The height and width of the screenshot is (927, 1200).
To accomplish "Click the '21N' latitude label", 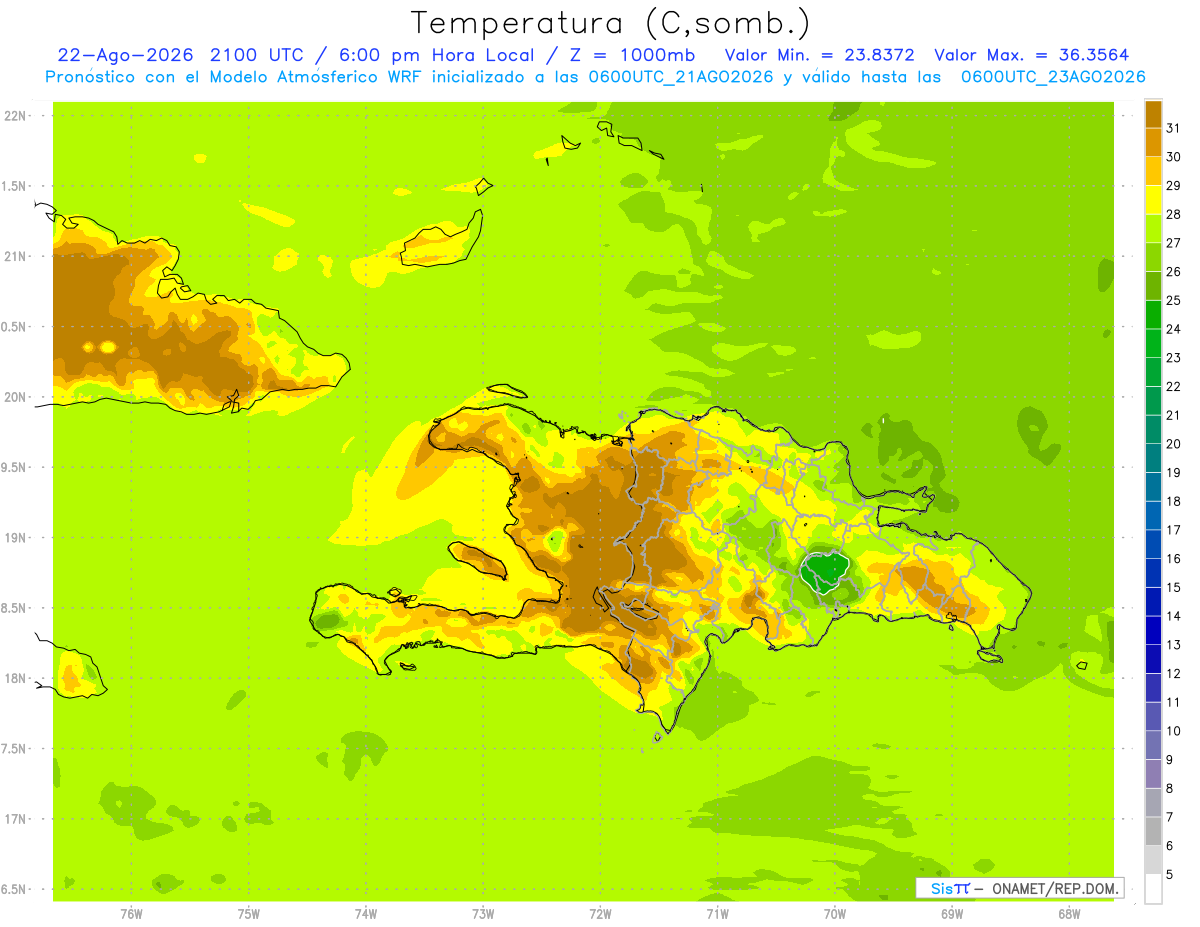I will click(x=15, y=256).
